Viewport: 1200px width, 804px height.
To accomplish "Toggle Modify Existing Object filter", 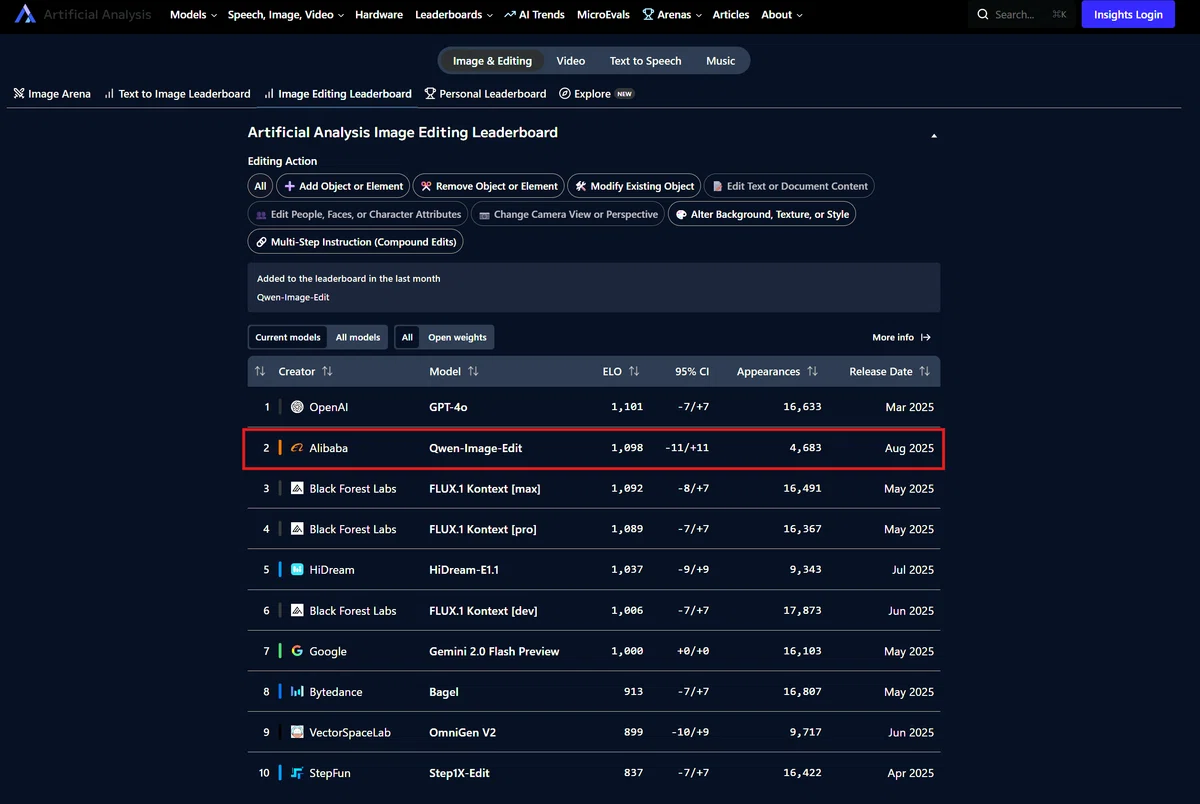I will pos(634,186).
